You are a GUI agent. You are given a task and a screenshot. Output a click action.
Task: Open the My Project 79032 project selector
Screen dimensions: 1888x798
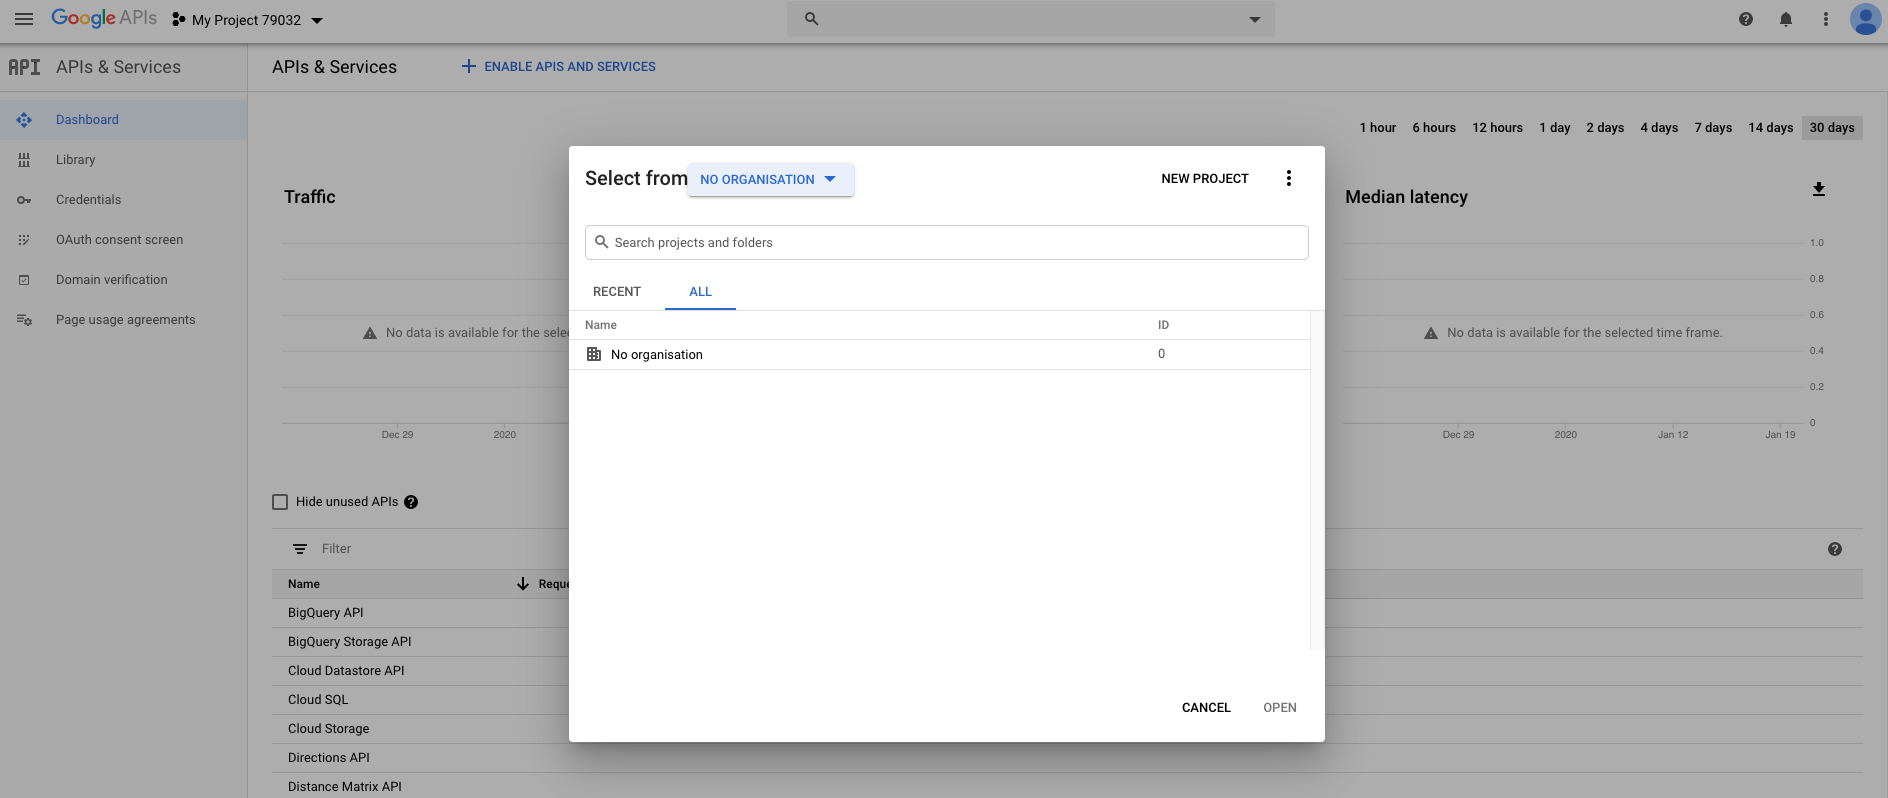[x=248, y=20]
